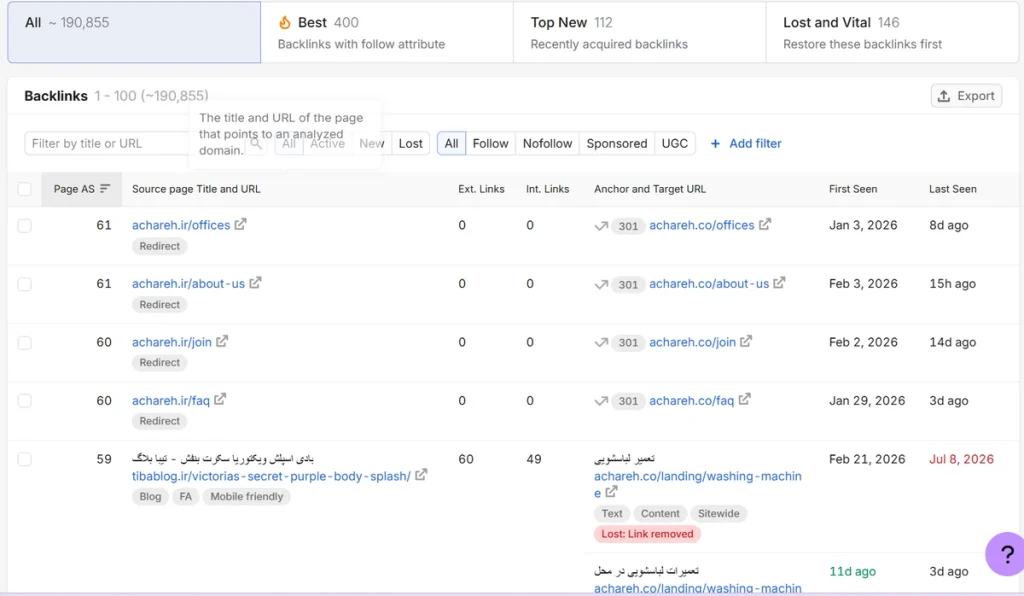This screenshot has height=596, width=1024.
Task: Click the First Seen column header
Action: point(853,189)
